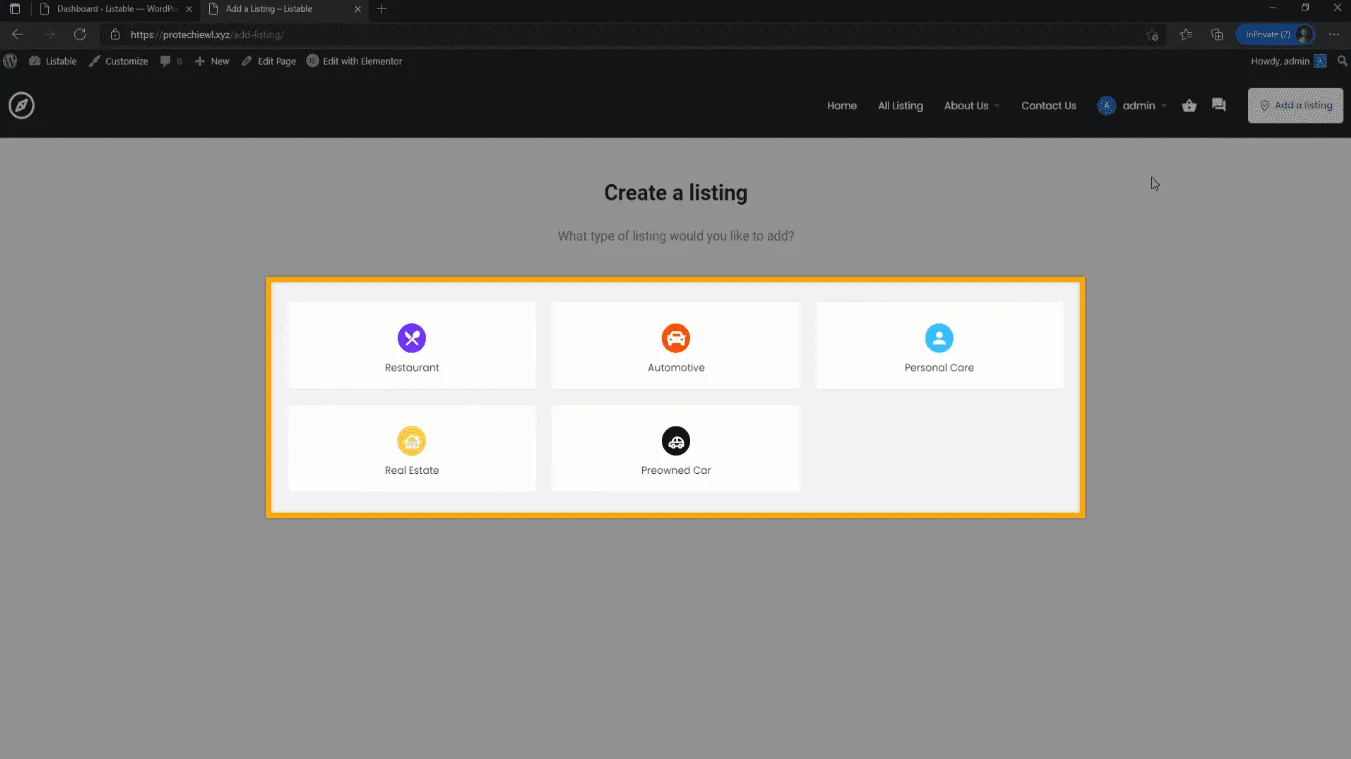
Task: Open the chat messages icon
Action: coord(1218,105)
